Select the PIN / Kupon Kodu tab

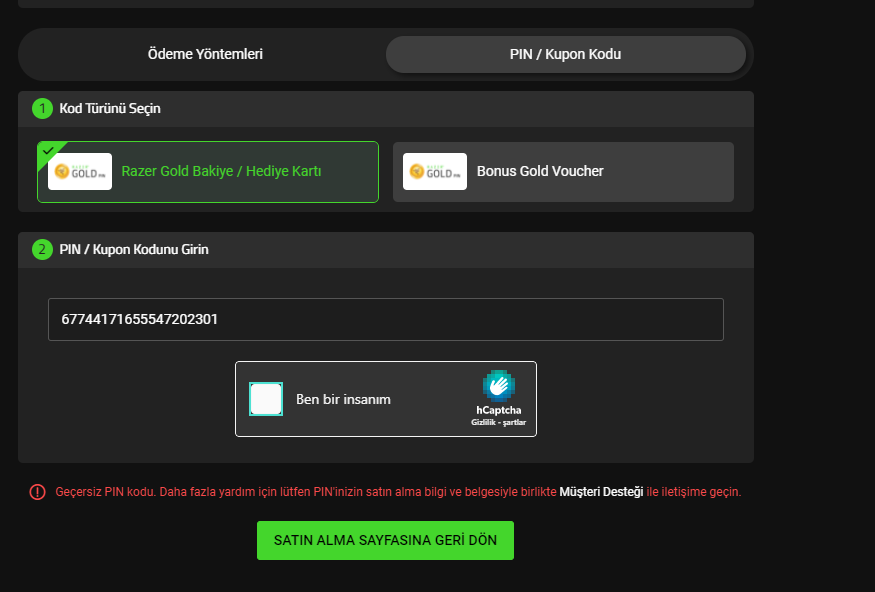[565, 54]
